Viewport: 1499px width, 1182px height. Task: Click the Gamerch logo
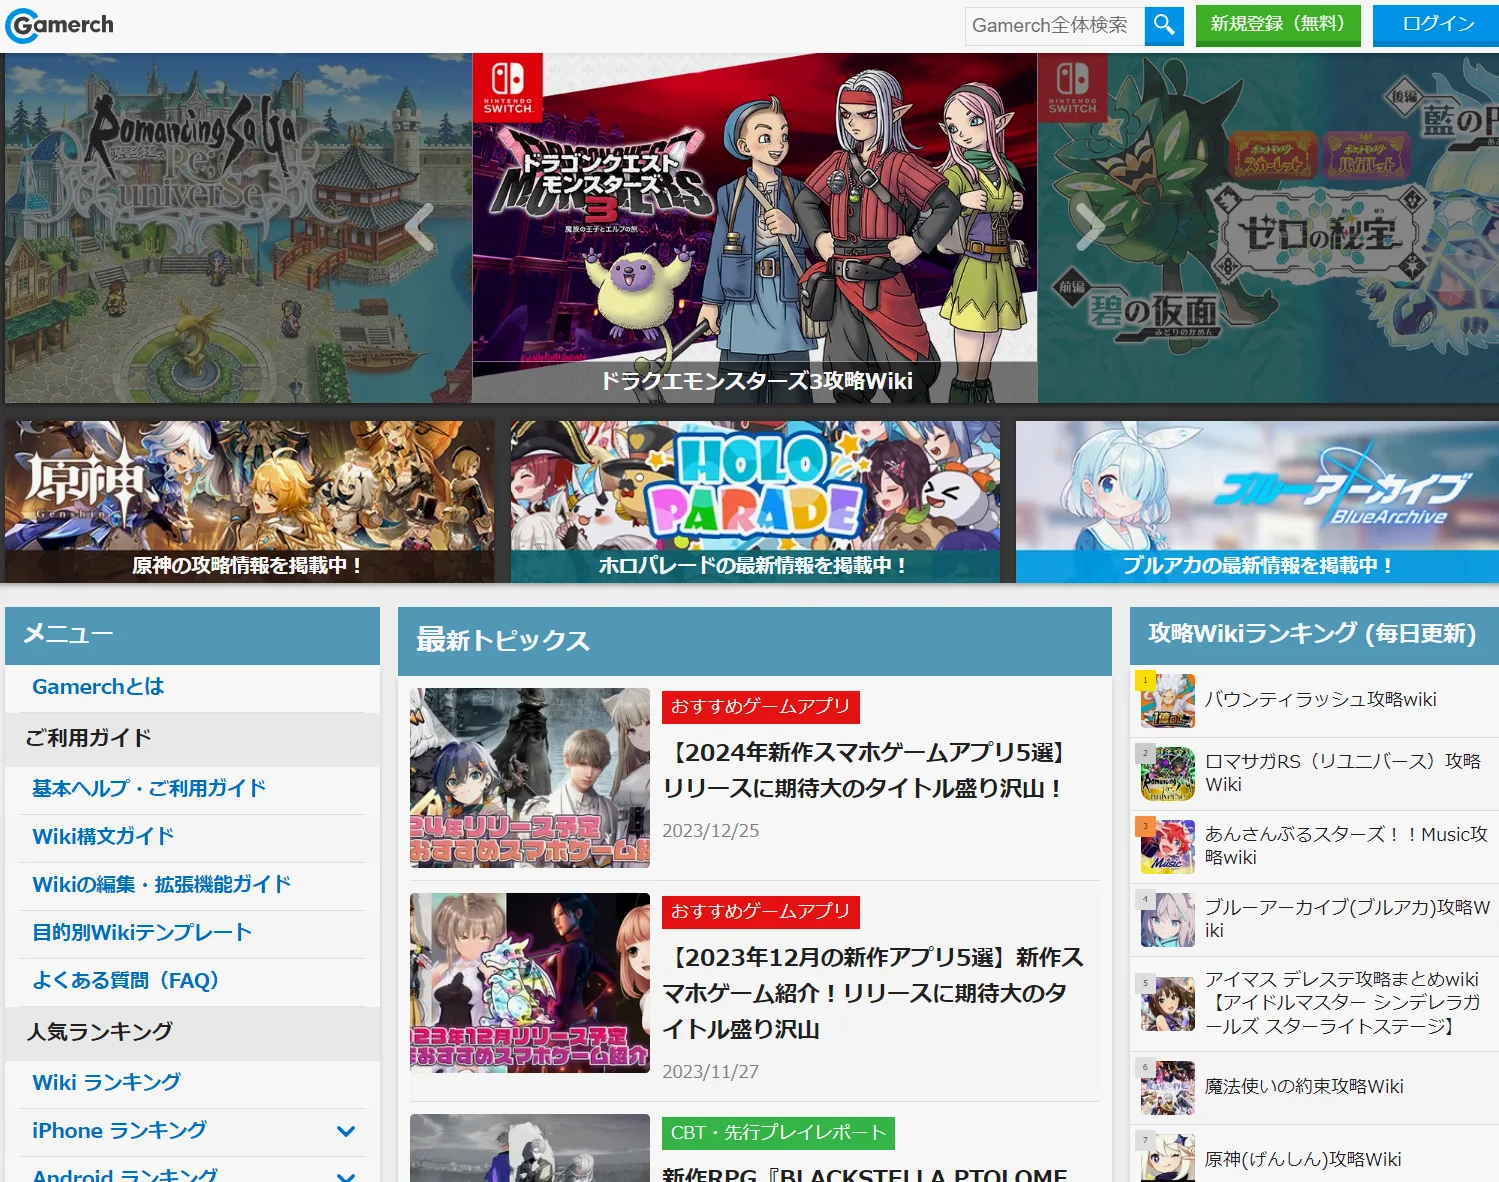(x=60, y=25)
